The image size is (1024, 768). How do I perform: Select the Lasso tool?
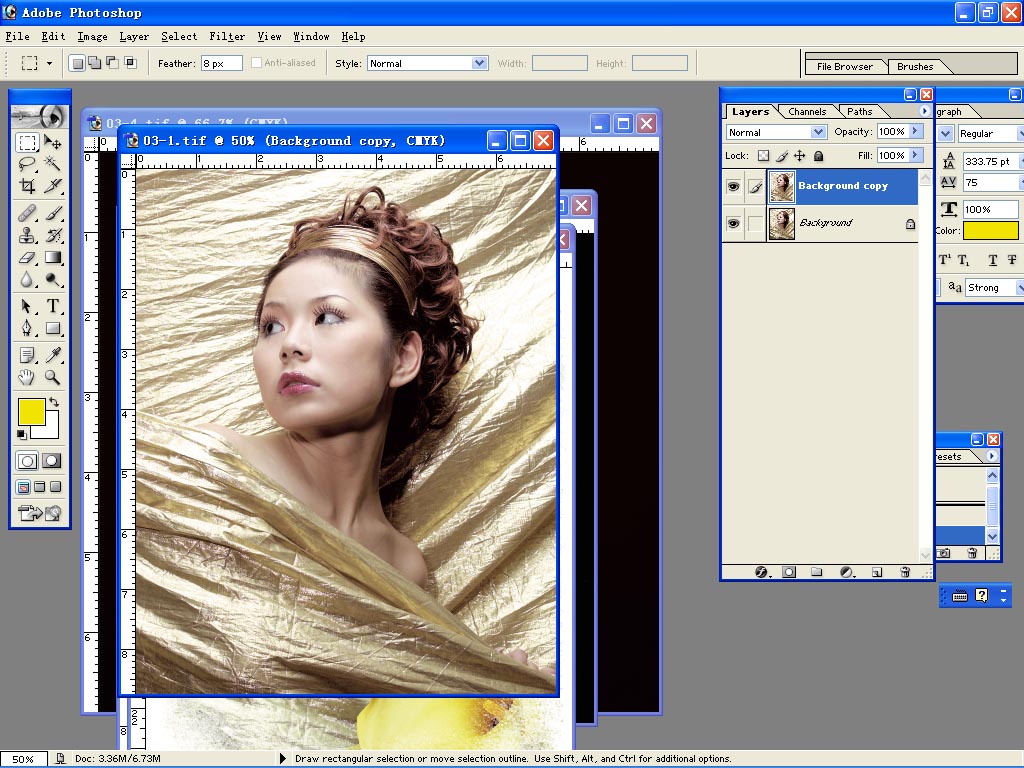click(27, 163)
